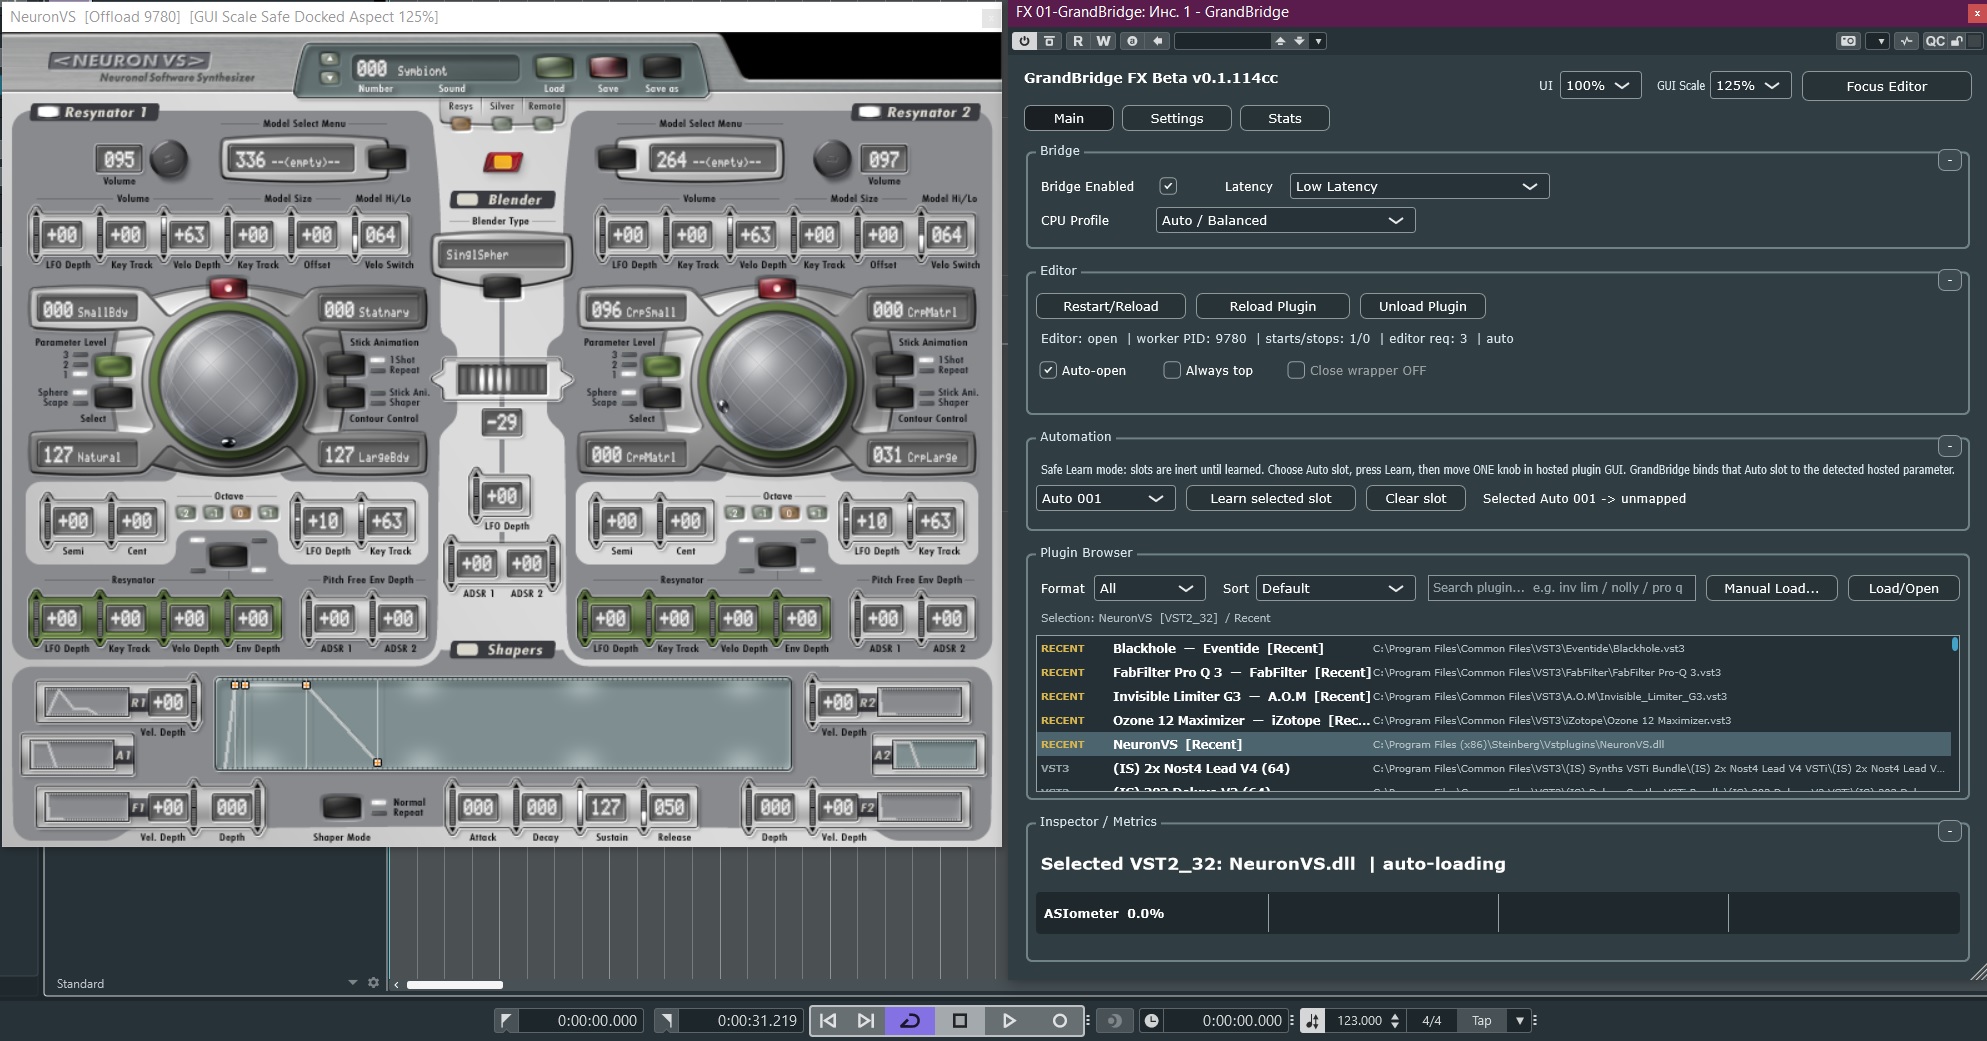Click the Search plugin input field
The width and height of the screenshot is (1987, 1041).
[x=1561, y=588]
